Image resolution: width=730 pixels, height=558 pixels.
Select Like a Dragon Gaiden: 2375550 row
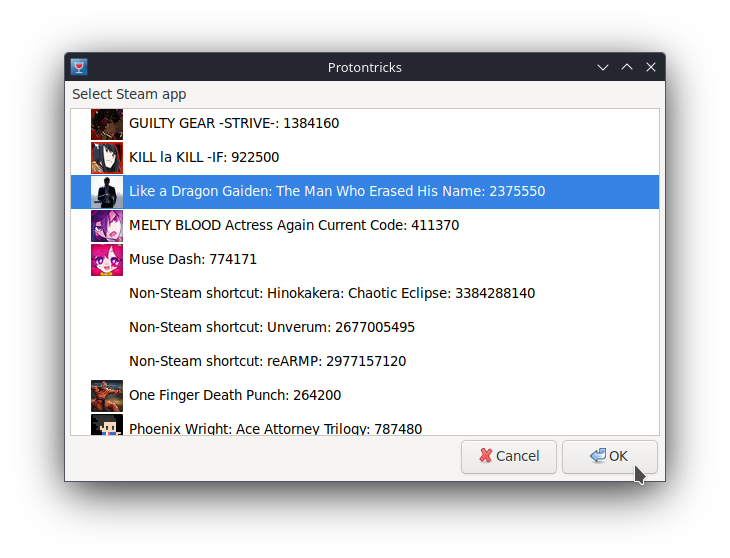[x=365, y=192]
